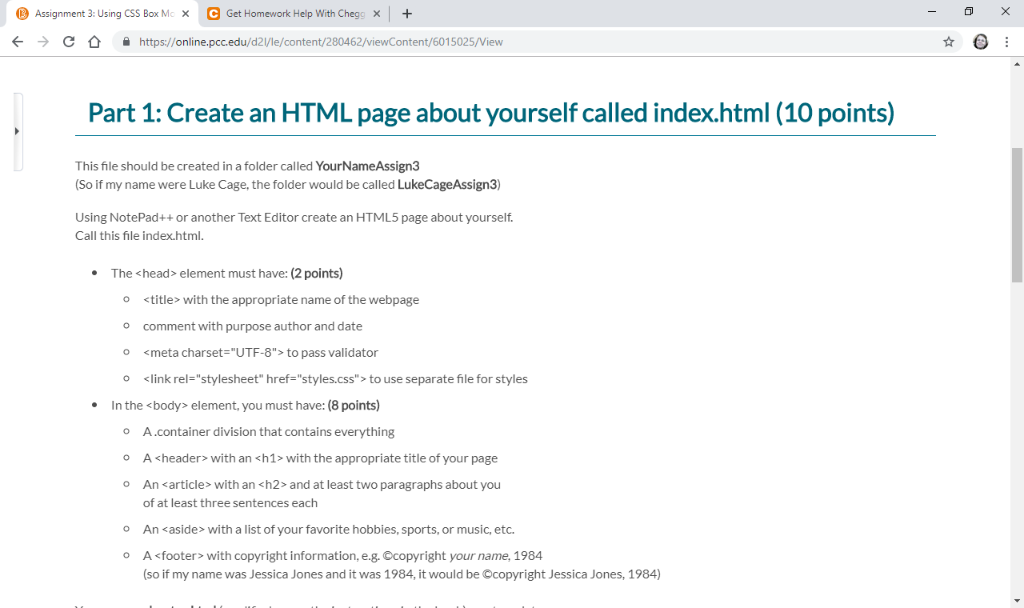This screenshot has width=1024, height=608.
Task: Click the forward navigation arrow
Action: (x=43, y=42)
